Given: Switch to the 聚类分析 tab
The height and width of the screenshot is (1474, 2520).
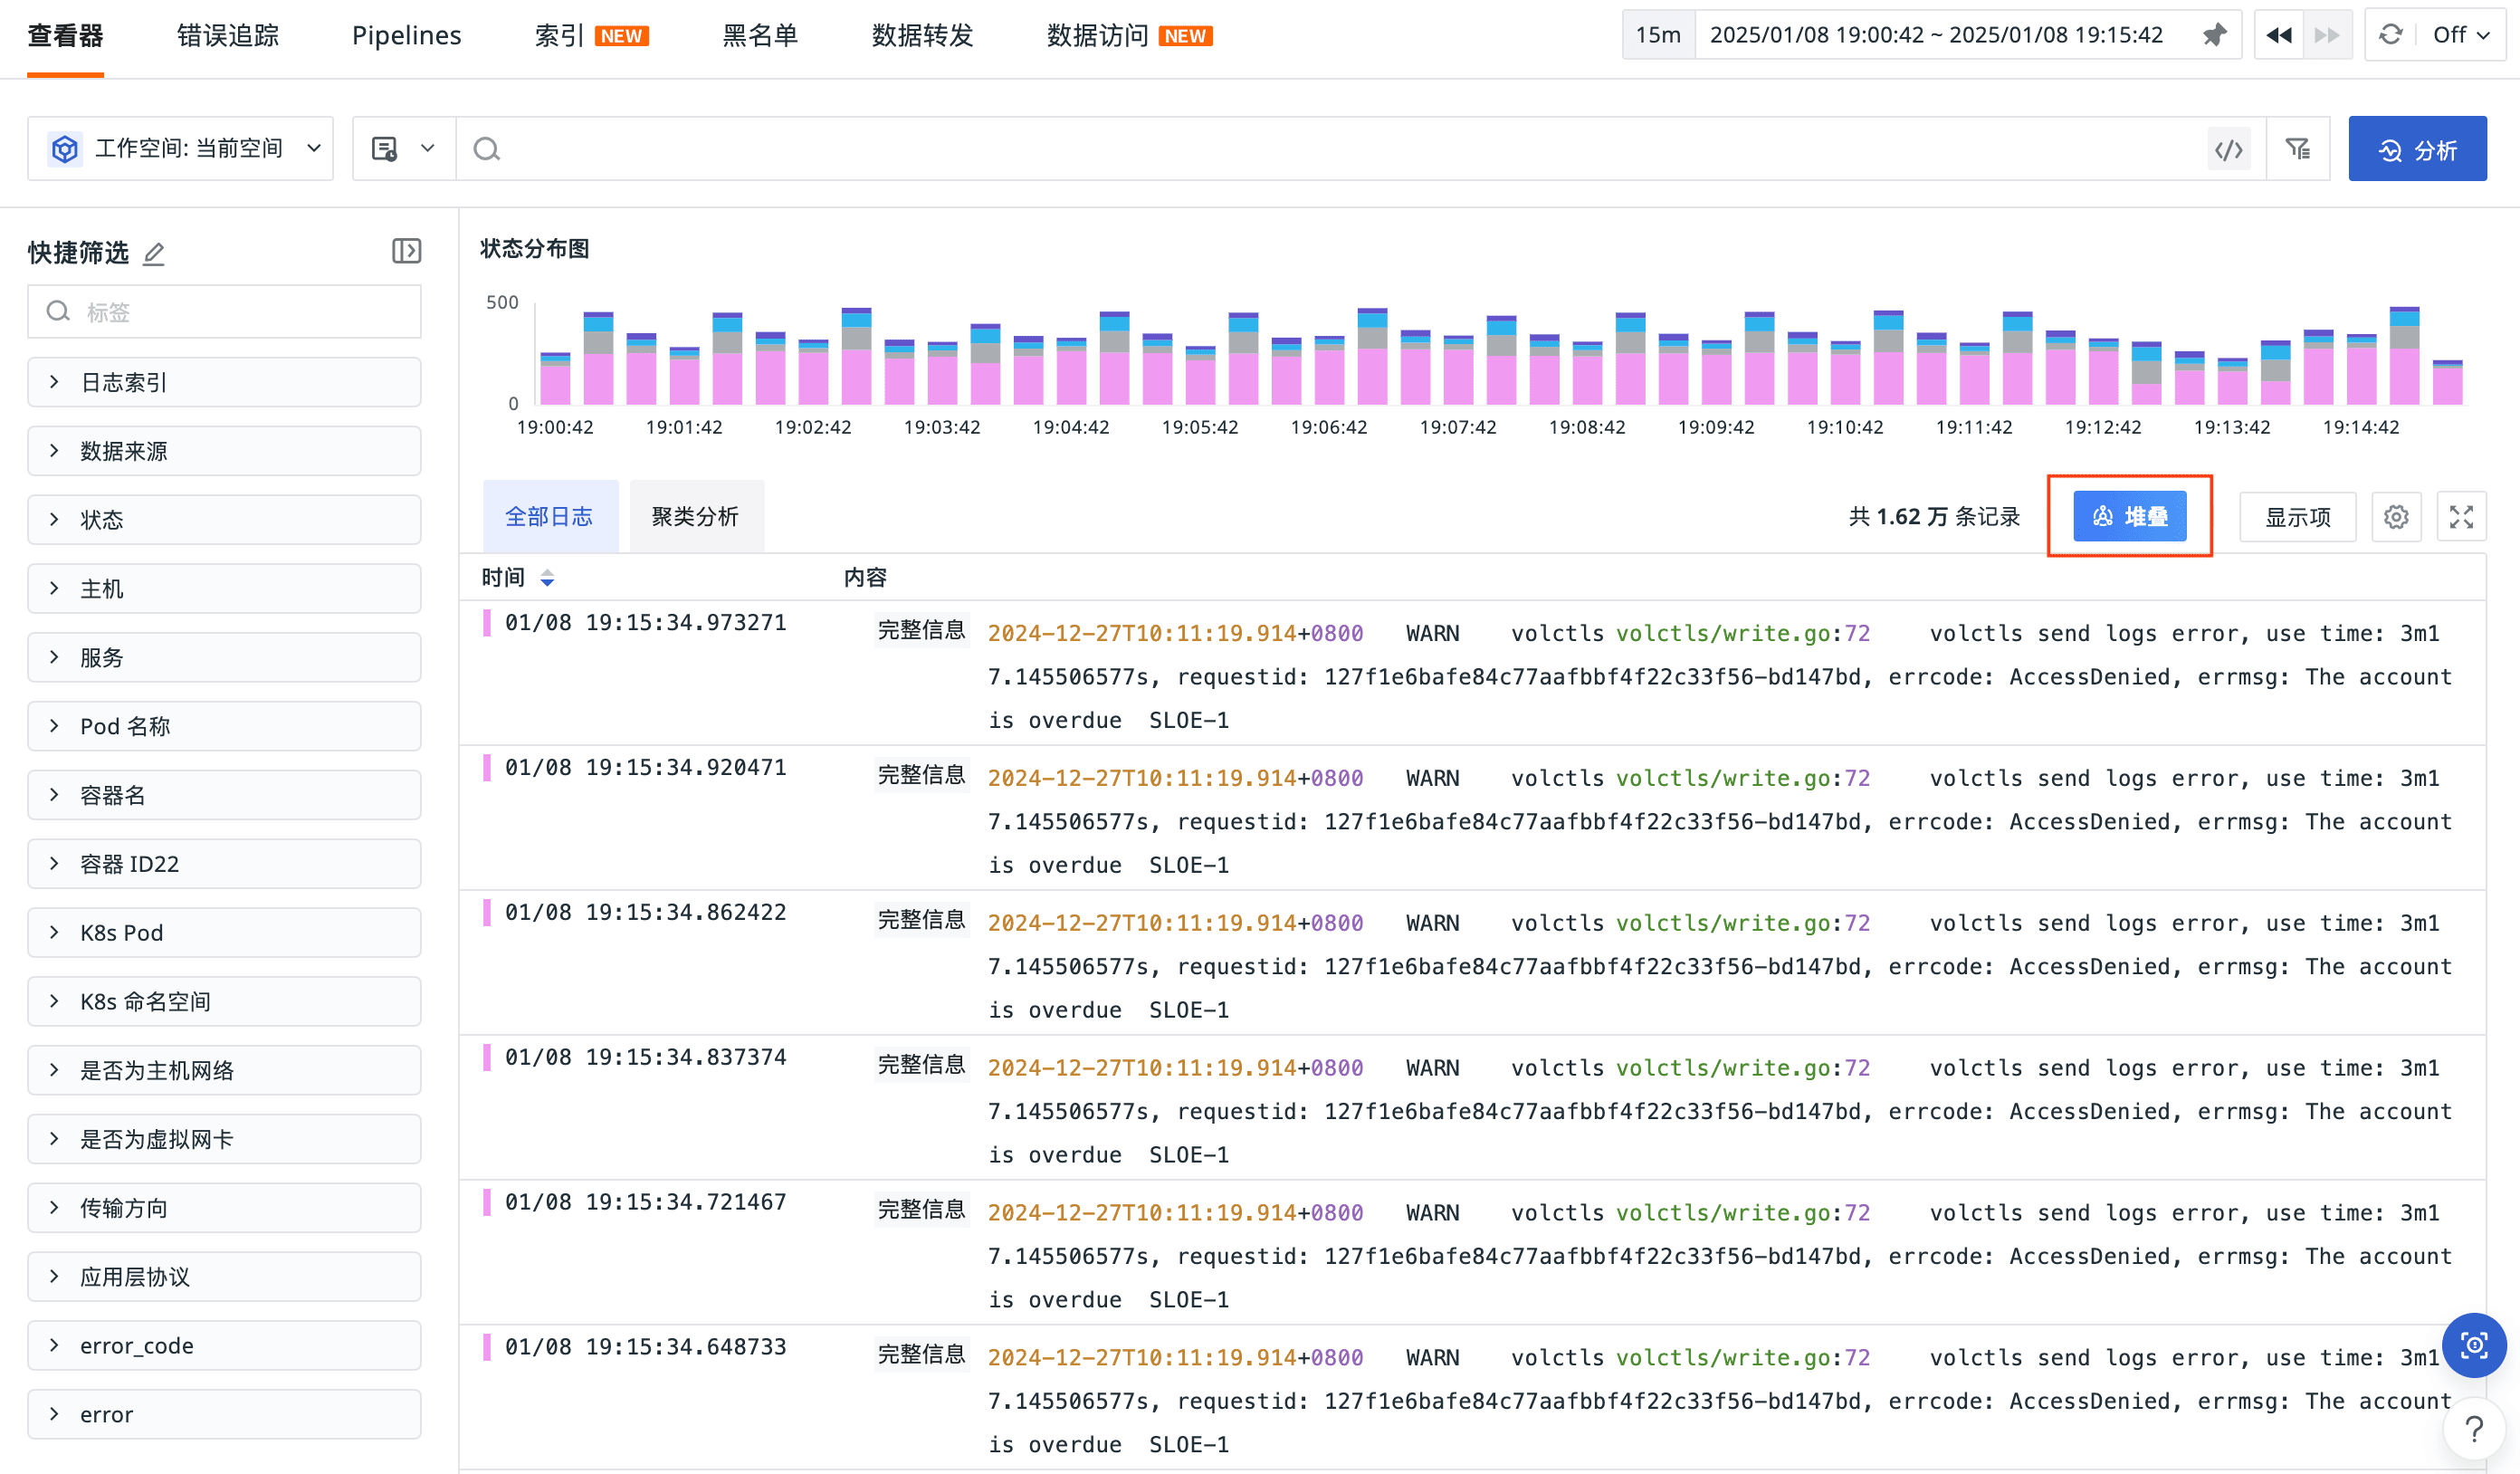Looking at the screenshot, I should coord(695,517).
